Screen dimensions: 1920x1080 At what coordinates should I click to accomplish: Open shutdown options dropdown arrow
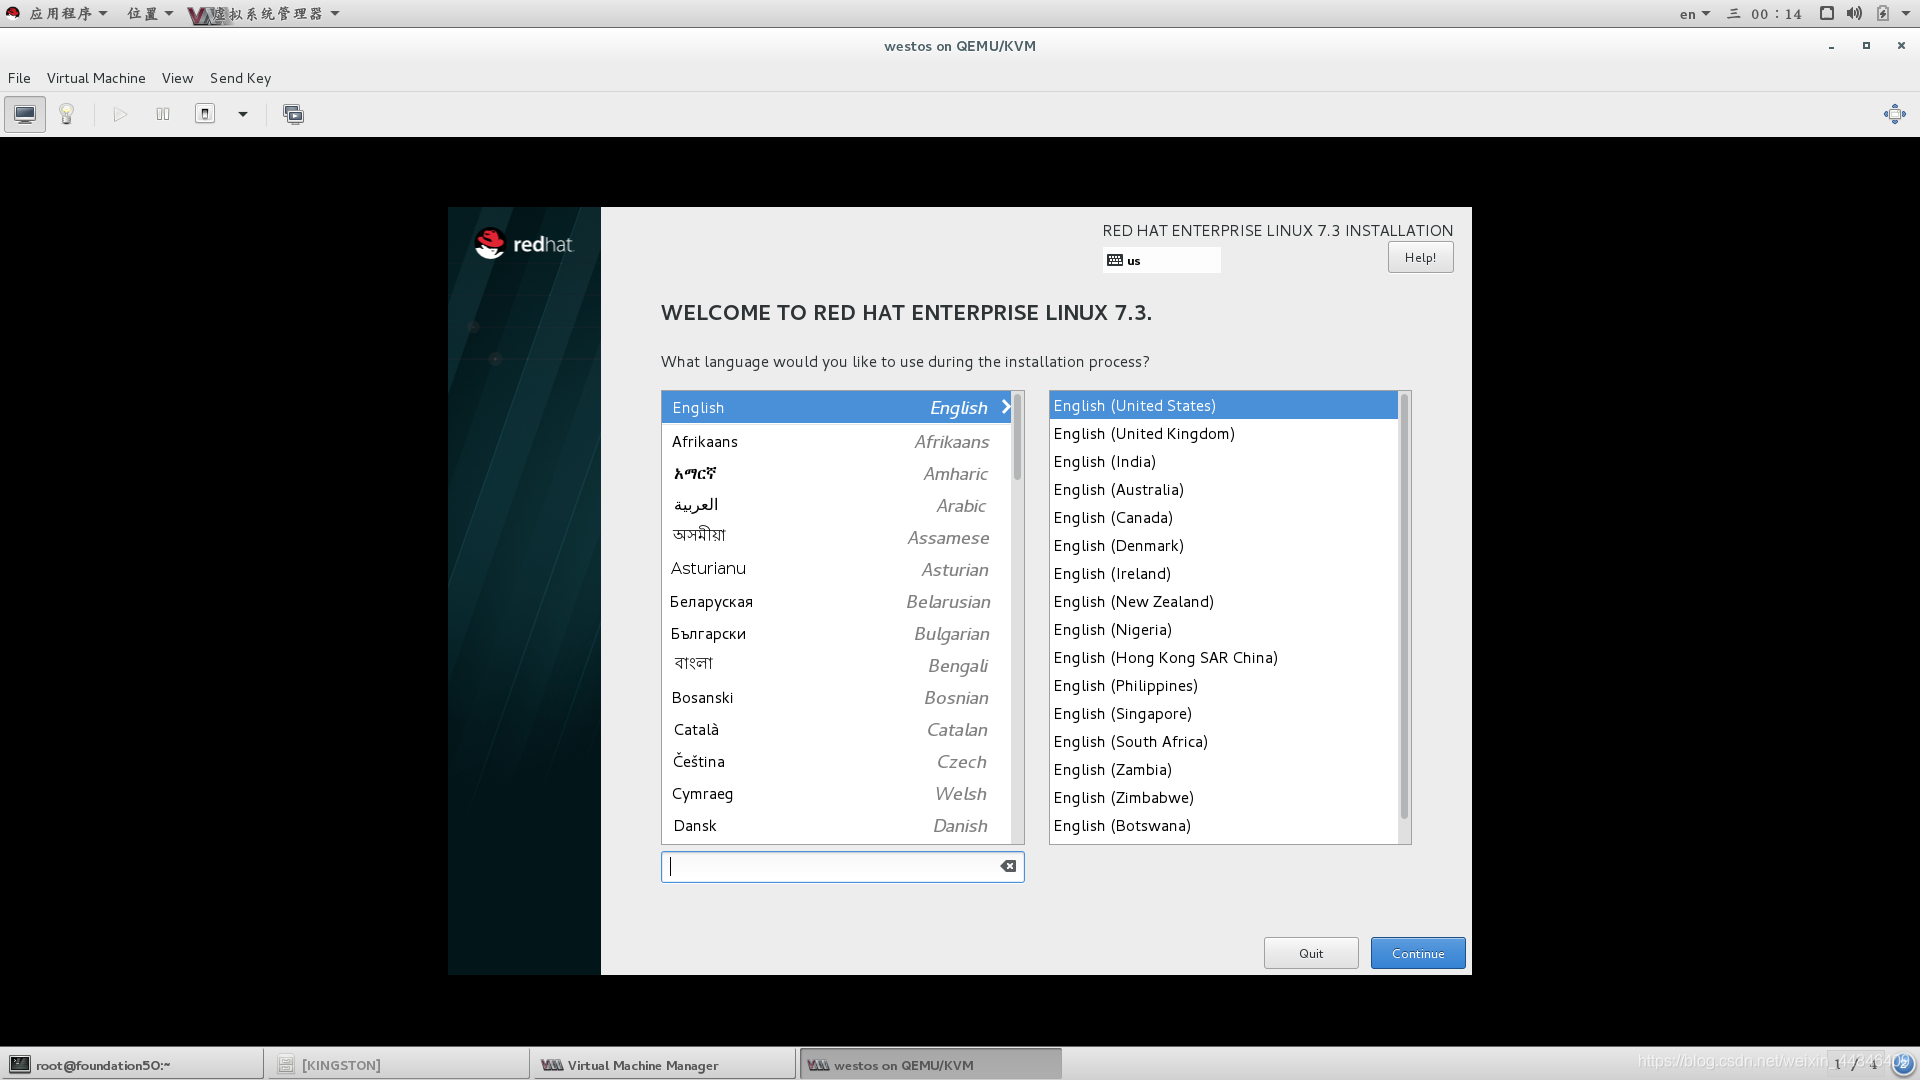tap(242, 114)
